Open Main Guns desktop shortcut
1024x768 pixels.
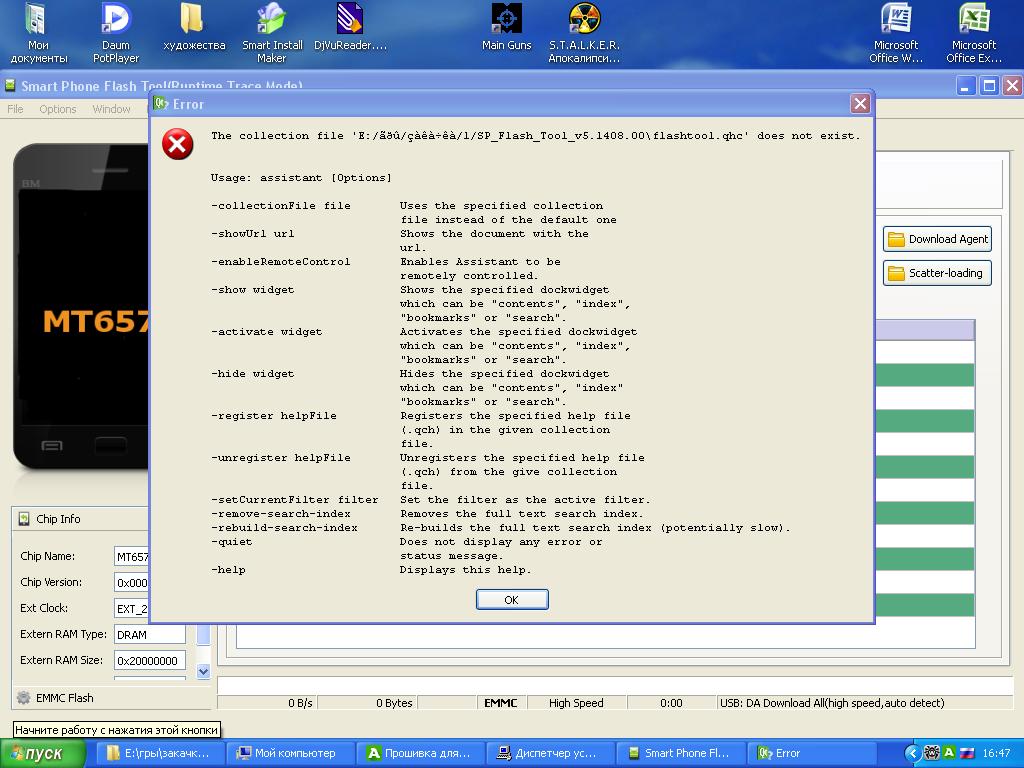pos(506,30)
